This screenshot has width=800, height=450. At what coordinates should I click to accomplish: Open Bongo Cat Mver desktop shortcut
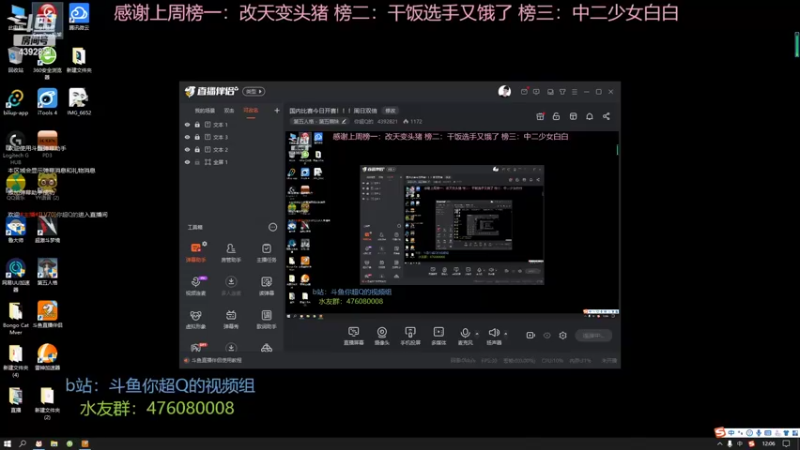15,319
